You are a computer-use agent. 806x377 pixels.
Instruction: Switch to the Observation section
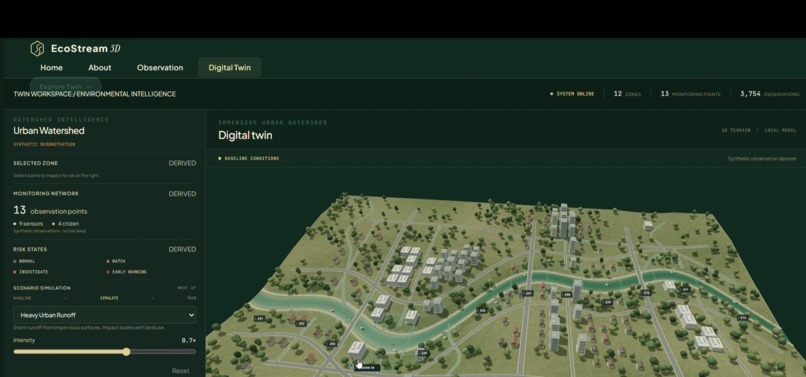[x=160, y=67]
